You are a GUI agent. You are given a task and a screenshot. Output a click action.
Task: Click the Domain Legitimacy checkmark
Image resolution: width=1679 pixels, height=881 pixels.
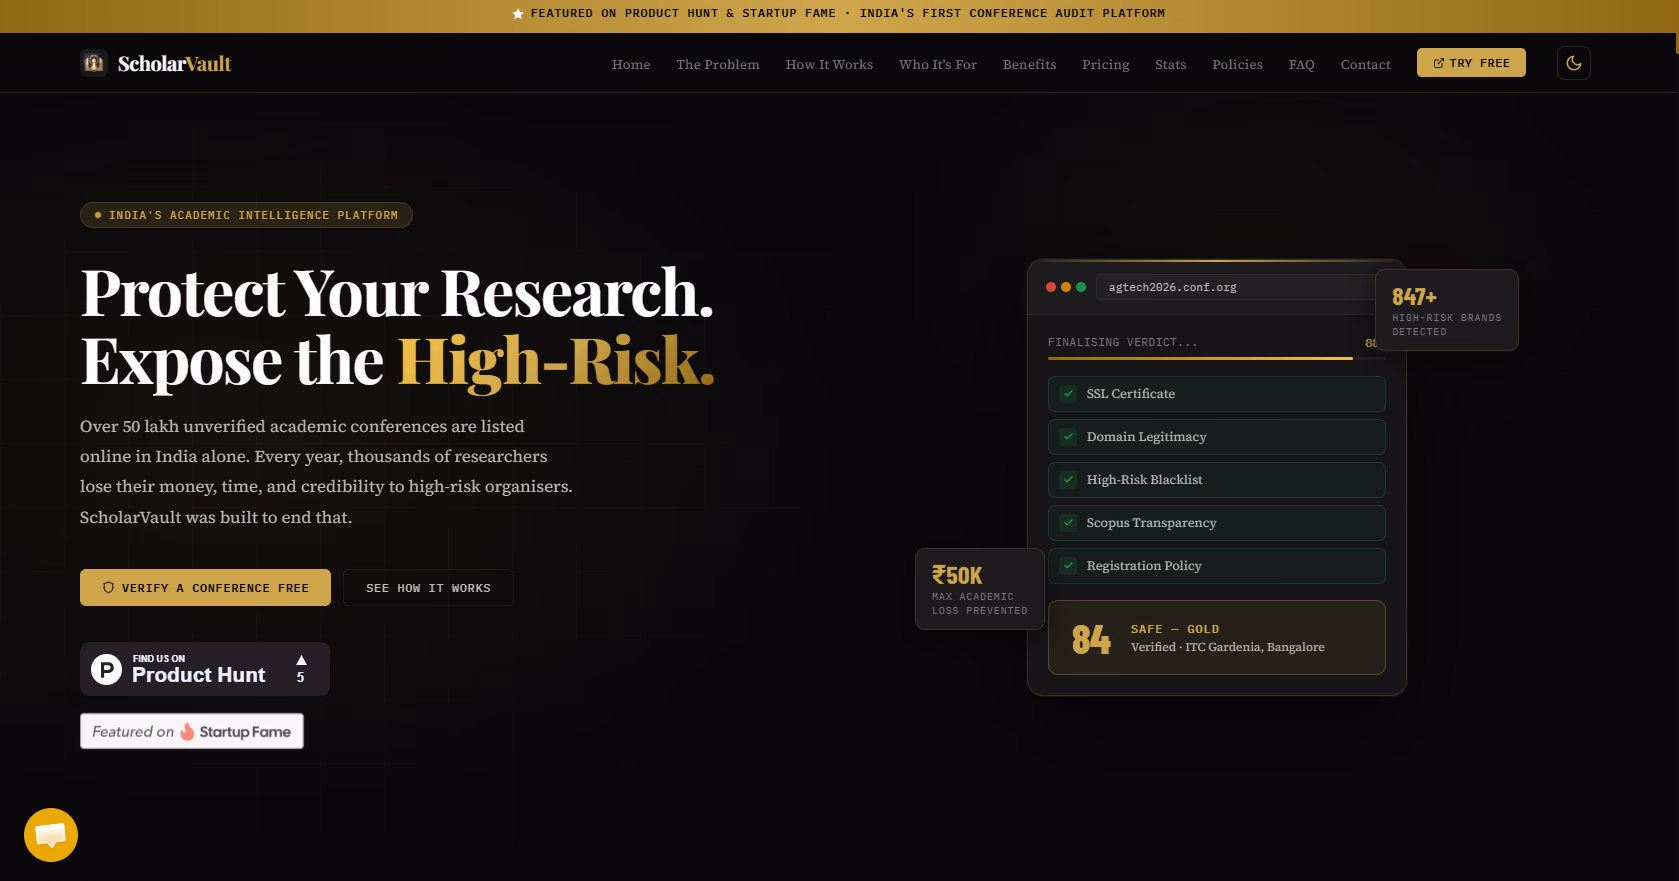1069,437
